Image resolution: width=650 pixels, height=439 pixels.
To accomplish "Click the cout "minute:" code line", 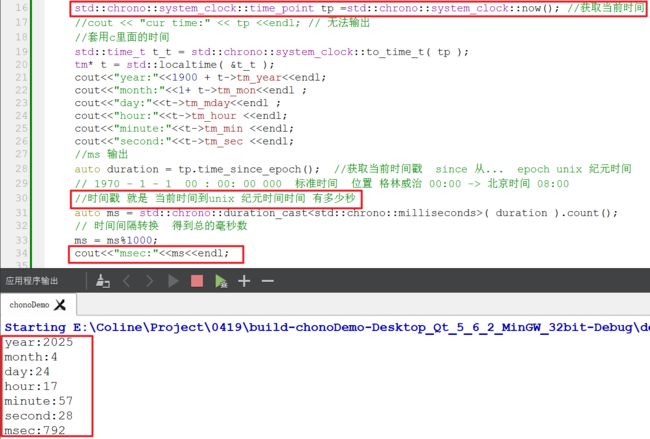I will (184, 129).
